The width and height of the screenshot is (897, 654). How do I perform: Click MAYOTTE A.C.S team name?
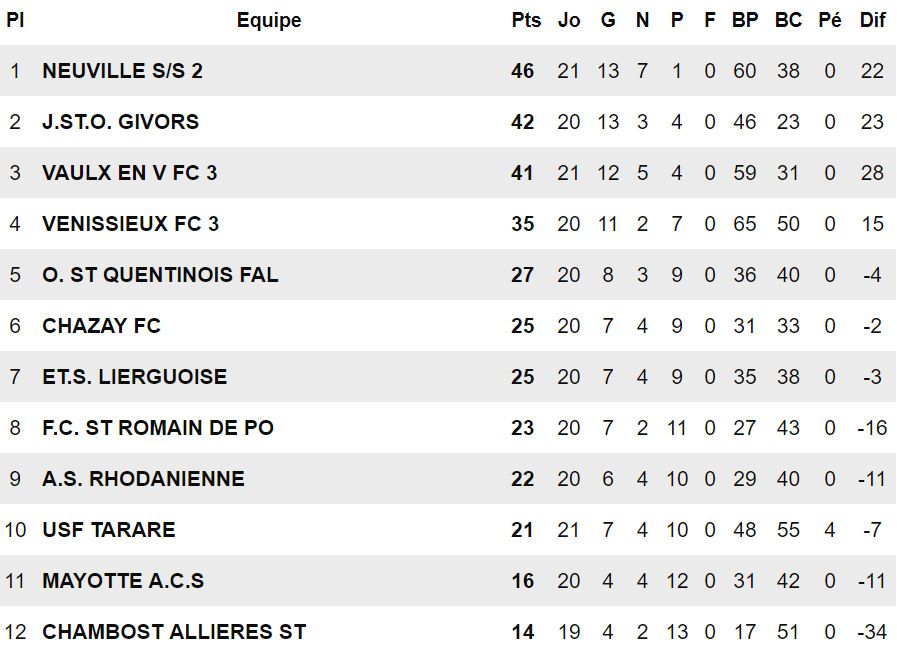click(123, 581)
